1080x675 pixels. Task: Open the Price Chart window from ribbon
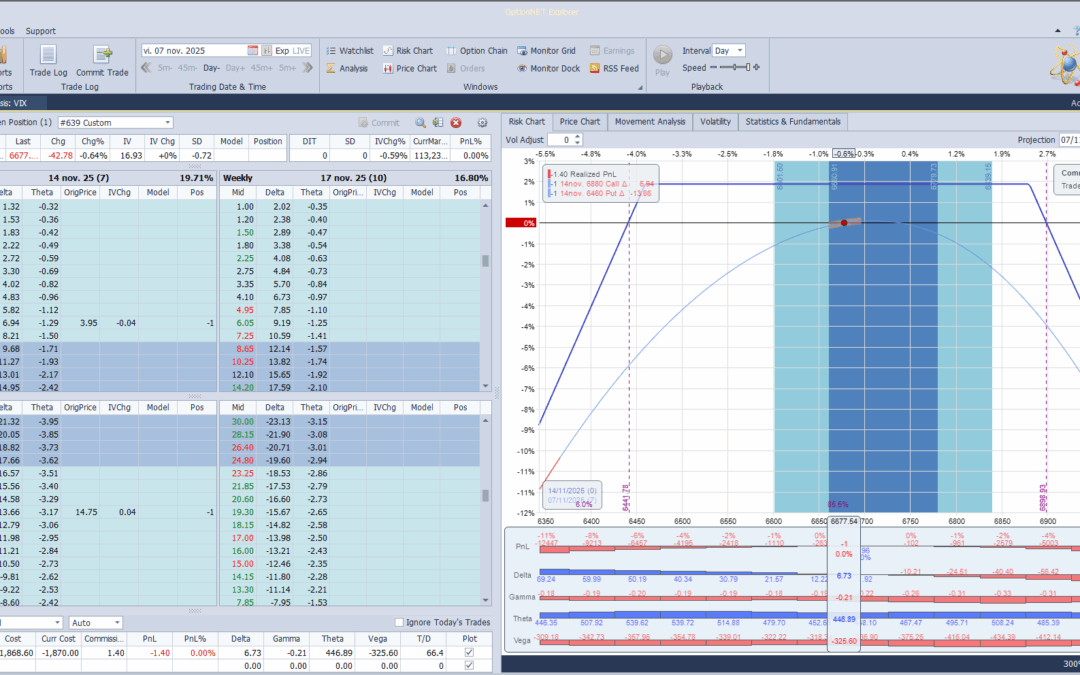tap(410, 68)
